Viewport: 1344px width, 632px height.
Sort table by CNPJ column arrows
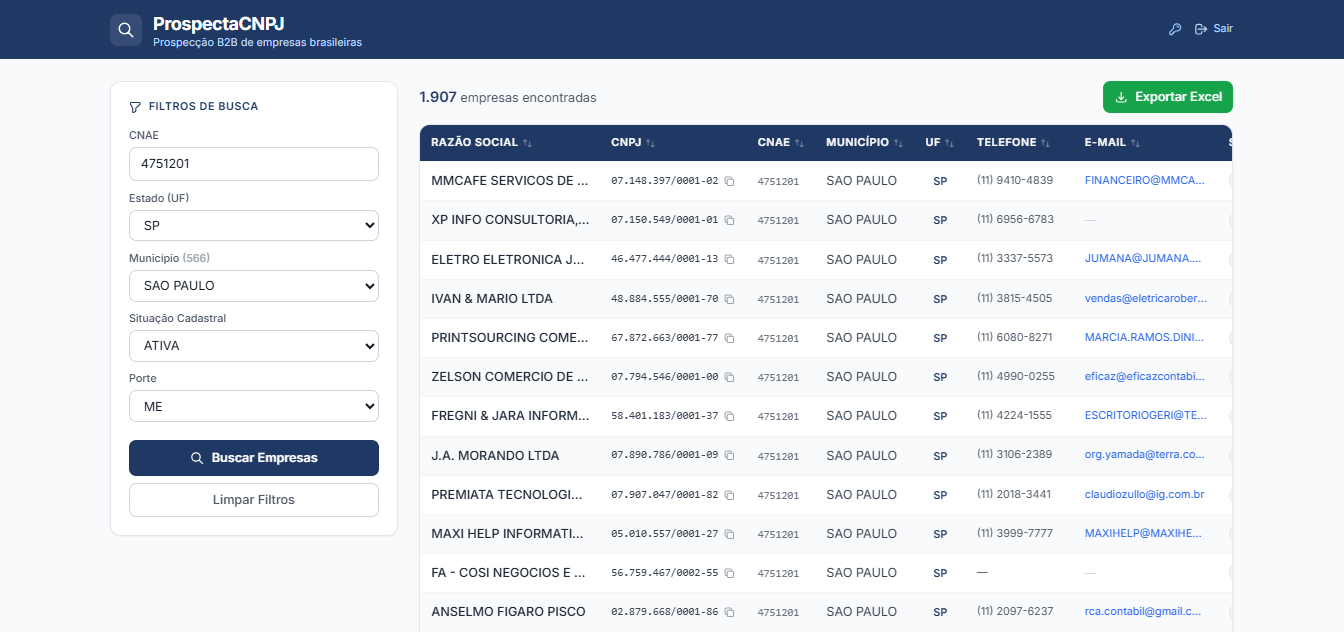tap(650, 143)
